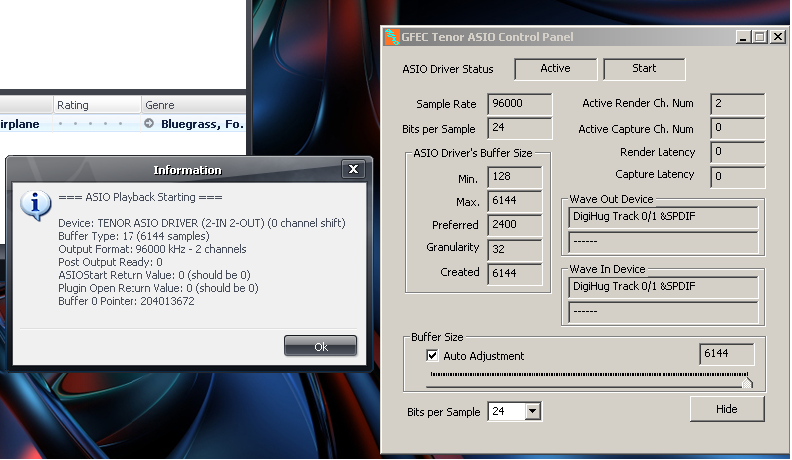The image size is (792, 460).
Task: Click the arrow icon beside the Bluegrass genre
Action: (x=149, y=123)
